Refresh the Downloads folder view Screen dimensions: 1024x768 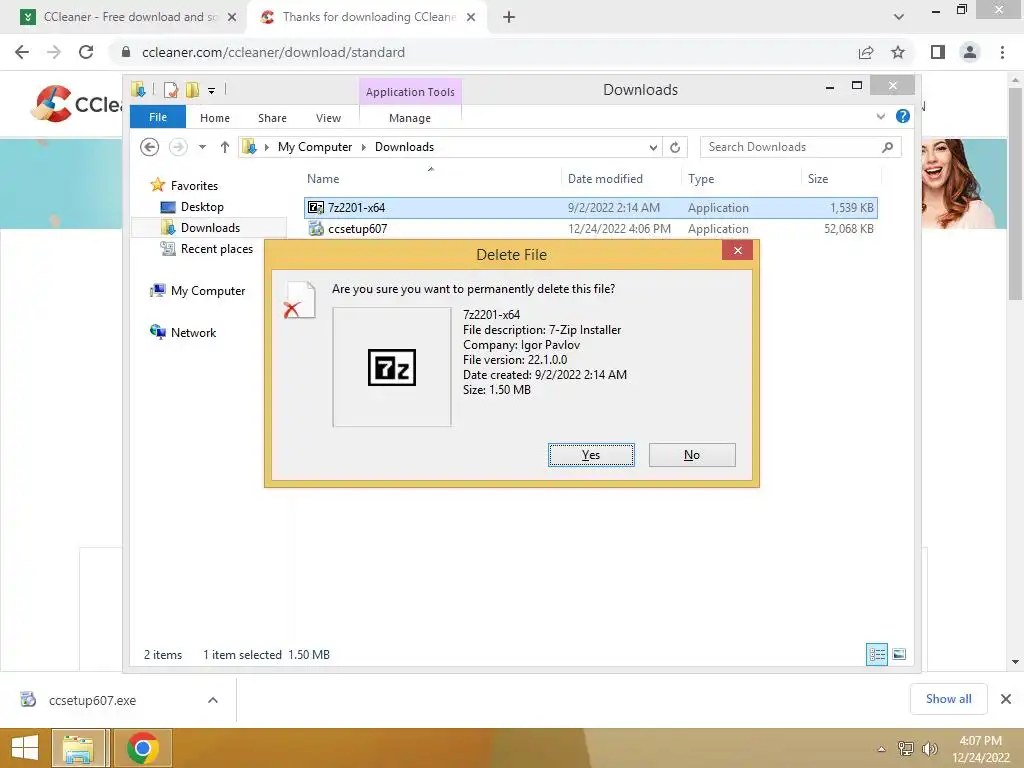[675, 148]
